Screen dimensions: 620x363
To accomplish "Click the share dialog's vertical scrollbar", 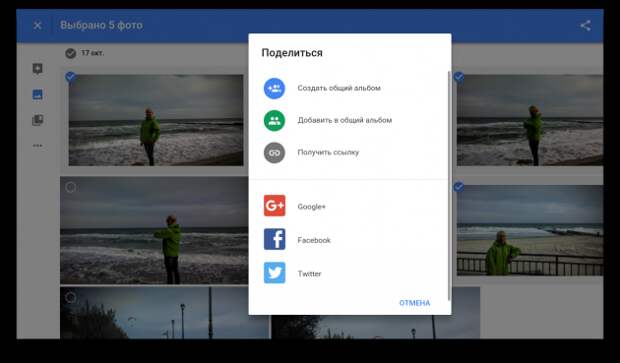I will [x=449, y=186].
